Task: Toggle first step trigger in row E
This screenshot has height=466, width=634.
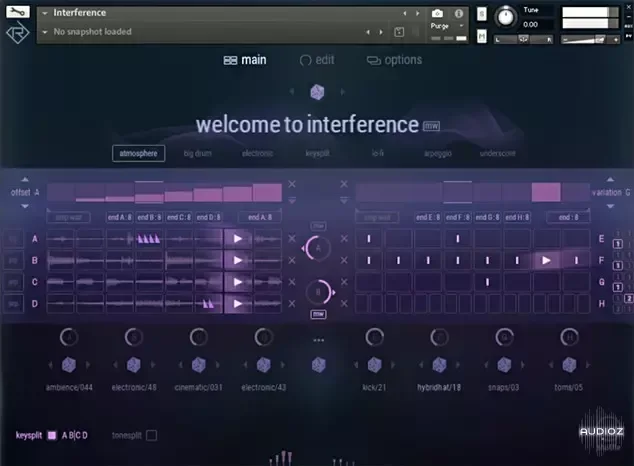Action: click(369, 239)
